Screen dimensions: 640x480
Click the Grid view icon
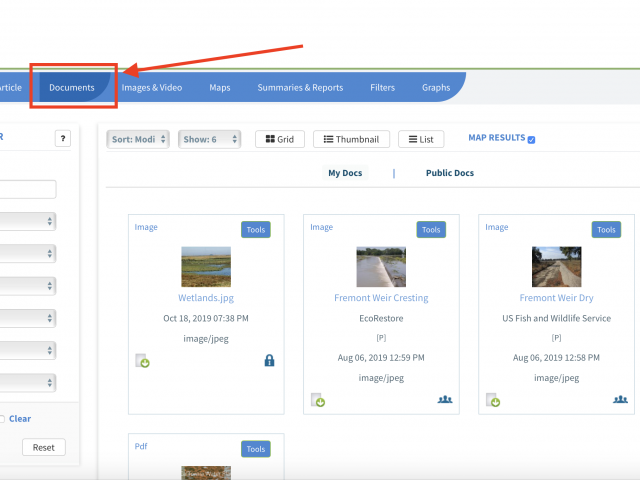270,139
